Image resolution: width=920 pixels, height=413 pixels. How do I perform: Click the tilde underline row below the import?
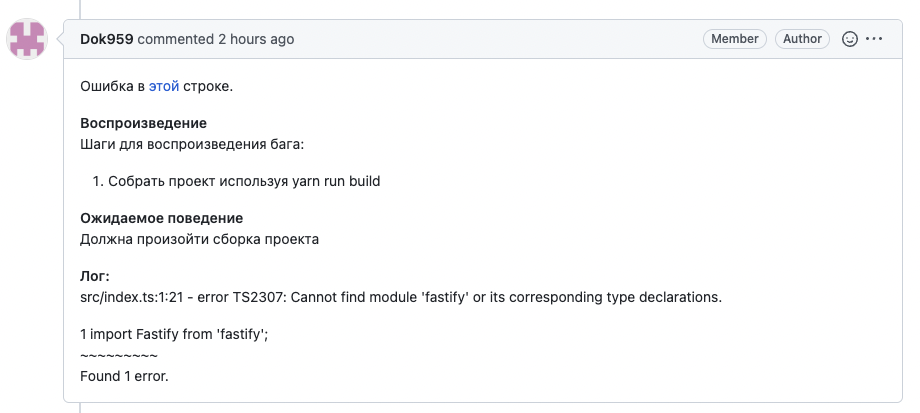tap(119, 356)
